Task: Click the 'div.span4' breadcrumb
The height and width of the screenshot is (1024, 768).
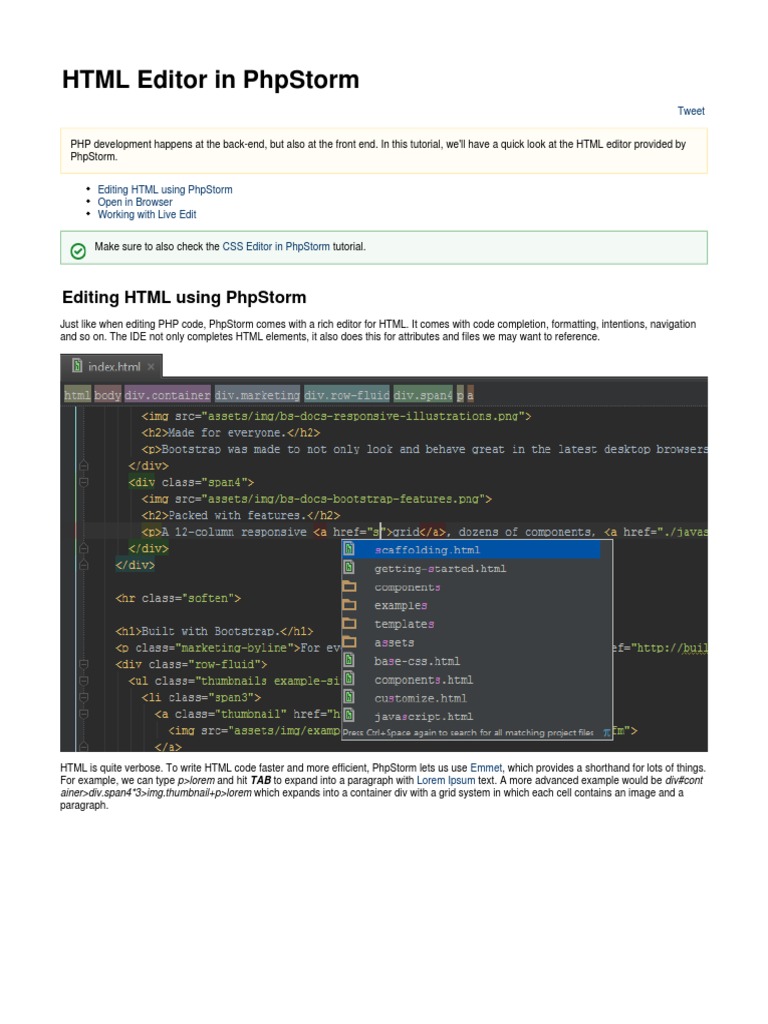Action: pyautogui.click(x=423, y=395)
